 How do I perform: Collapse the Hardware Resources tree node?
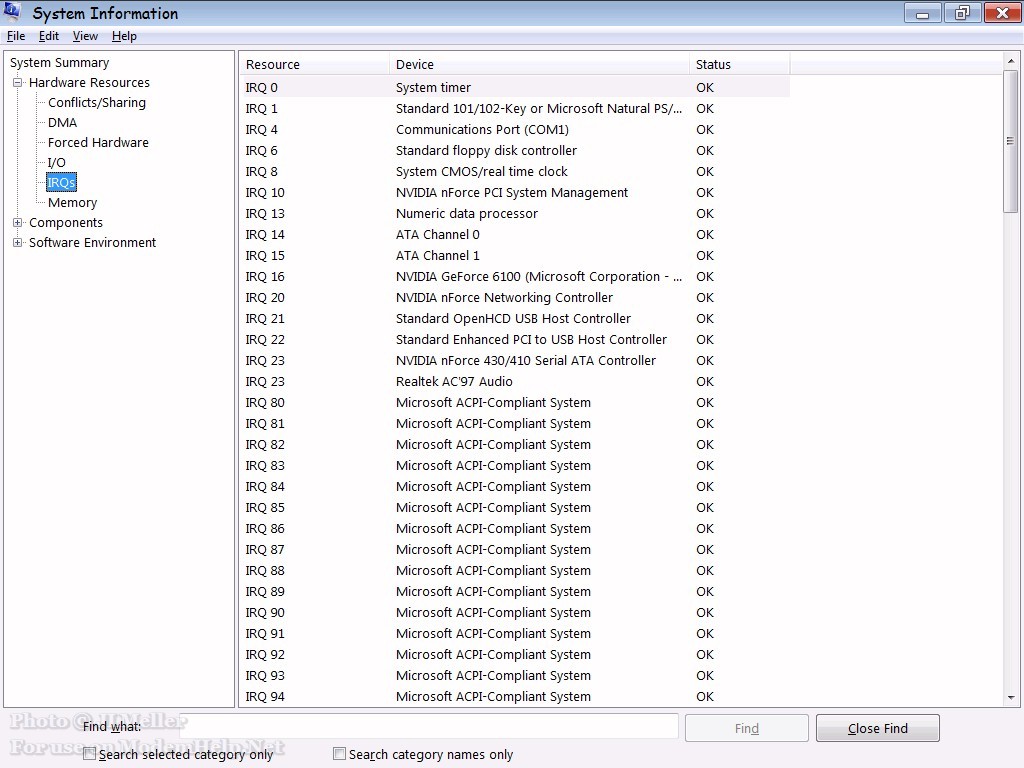pos(18,82)
